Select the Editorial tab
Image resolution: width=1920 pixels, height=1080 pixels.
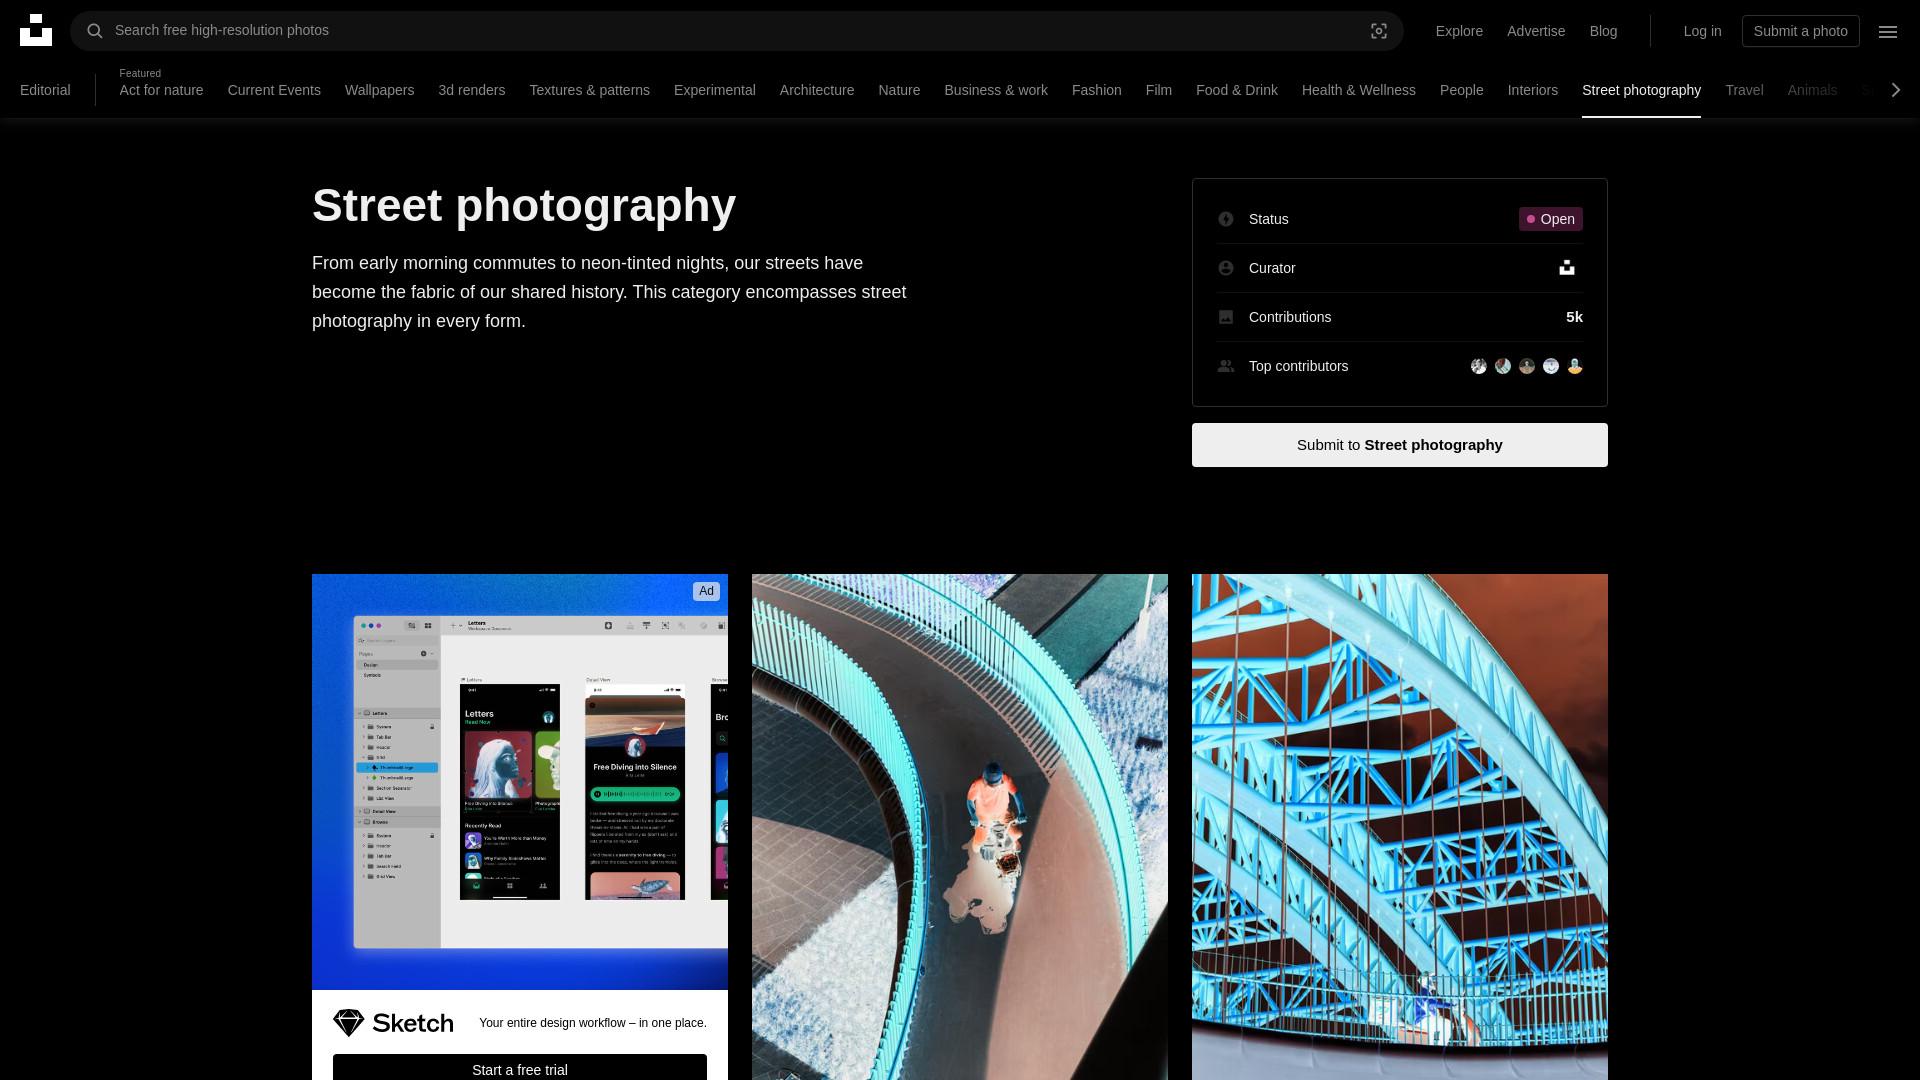point(45,90)
